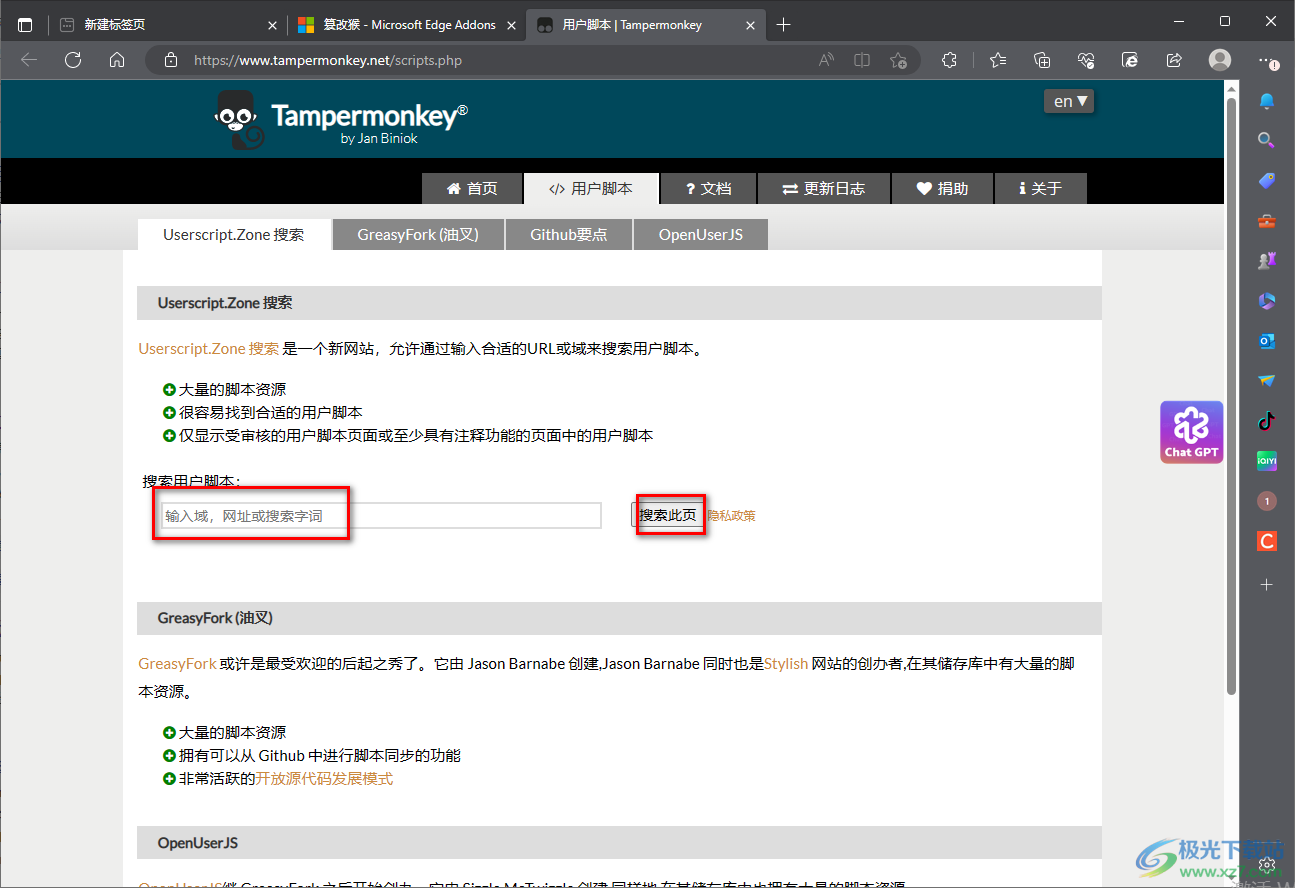Open 更新日志 nav item
Viewport: 1295px width, 888px height.
(x=823, y=188)
